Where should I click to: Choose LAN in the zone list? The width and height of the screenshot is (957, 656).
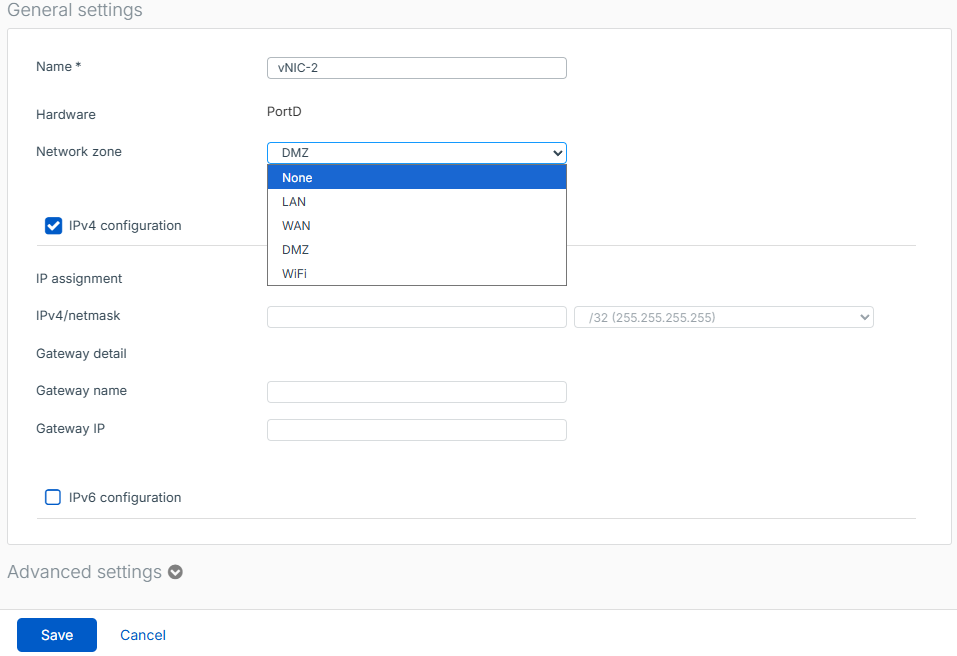[416, 202]
